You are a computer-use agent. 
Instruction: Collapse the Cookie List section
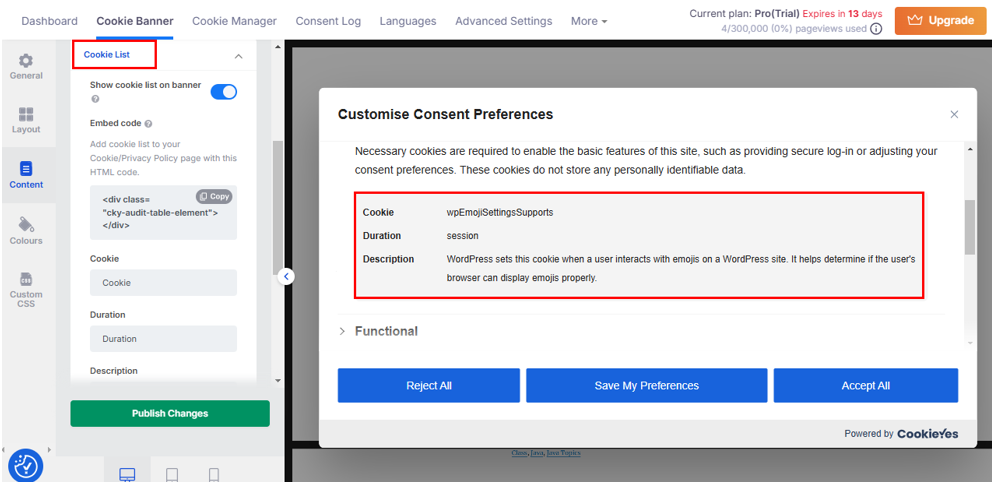point(238,56)
